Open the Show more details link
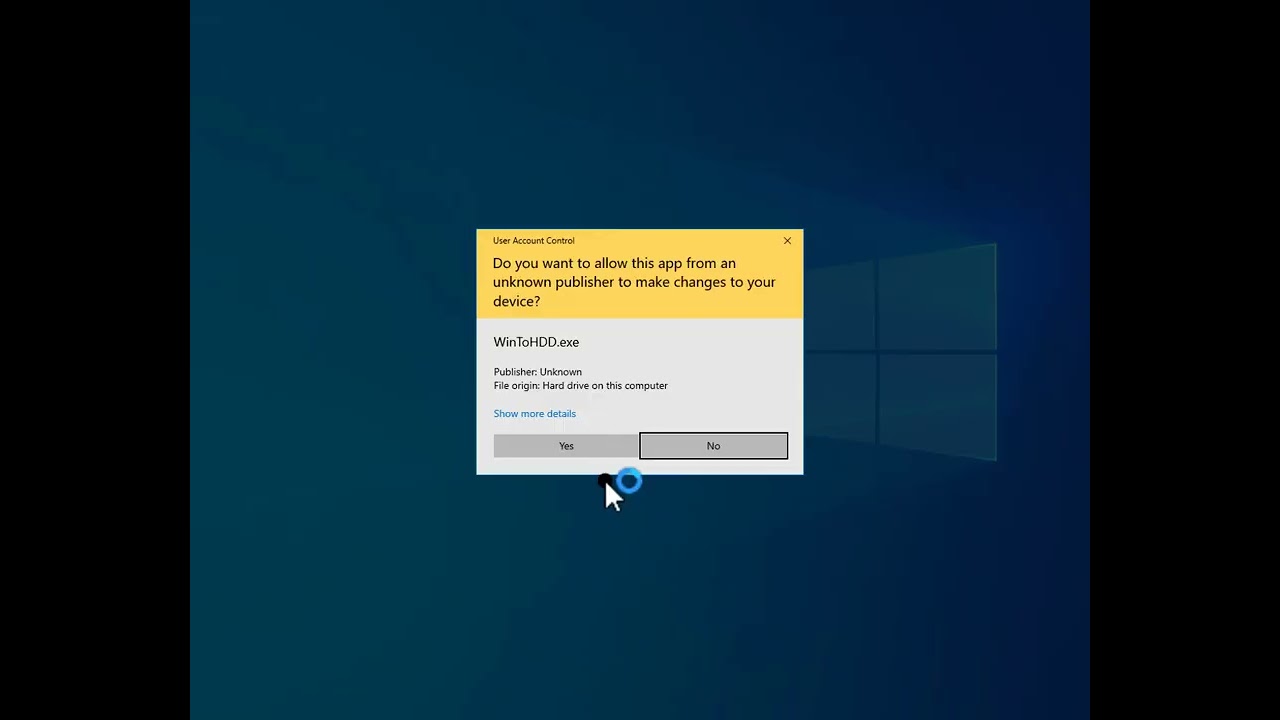This screenshot has height=720, width=1280. (534, 414)
